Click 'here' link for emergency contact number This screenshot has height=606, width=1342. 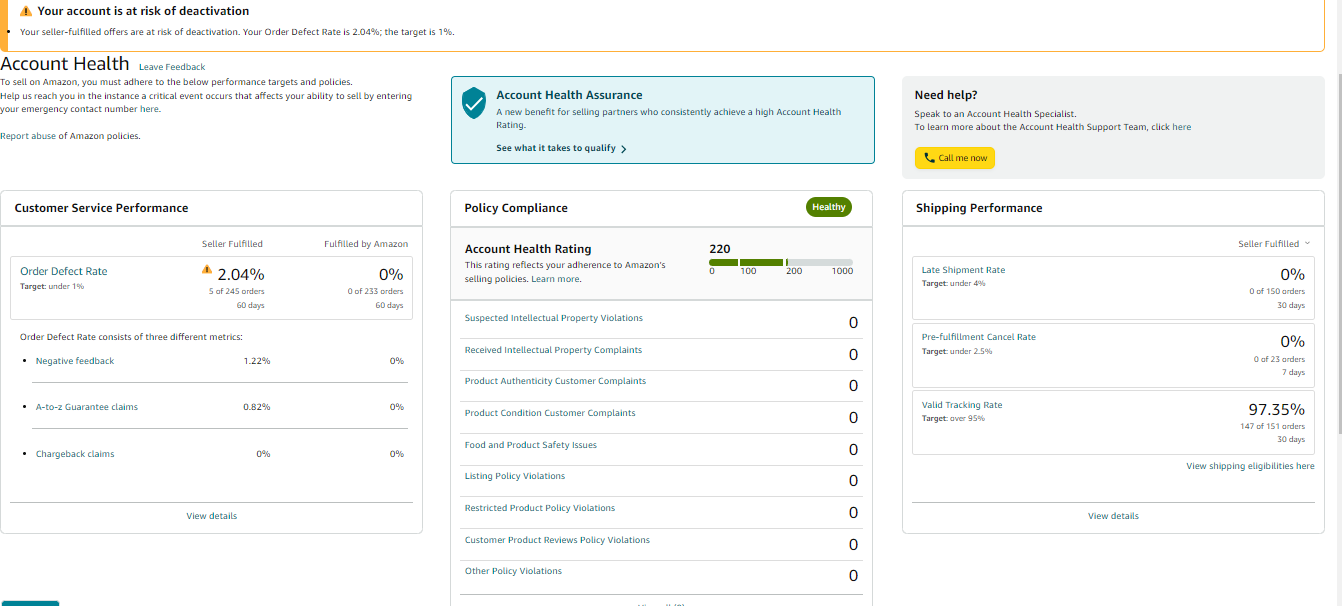(x=150, y=109)
